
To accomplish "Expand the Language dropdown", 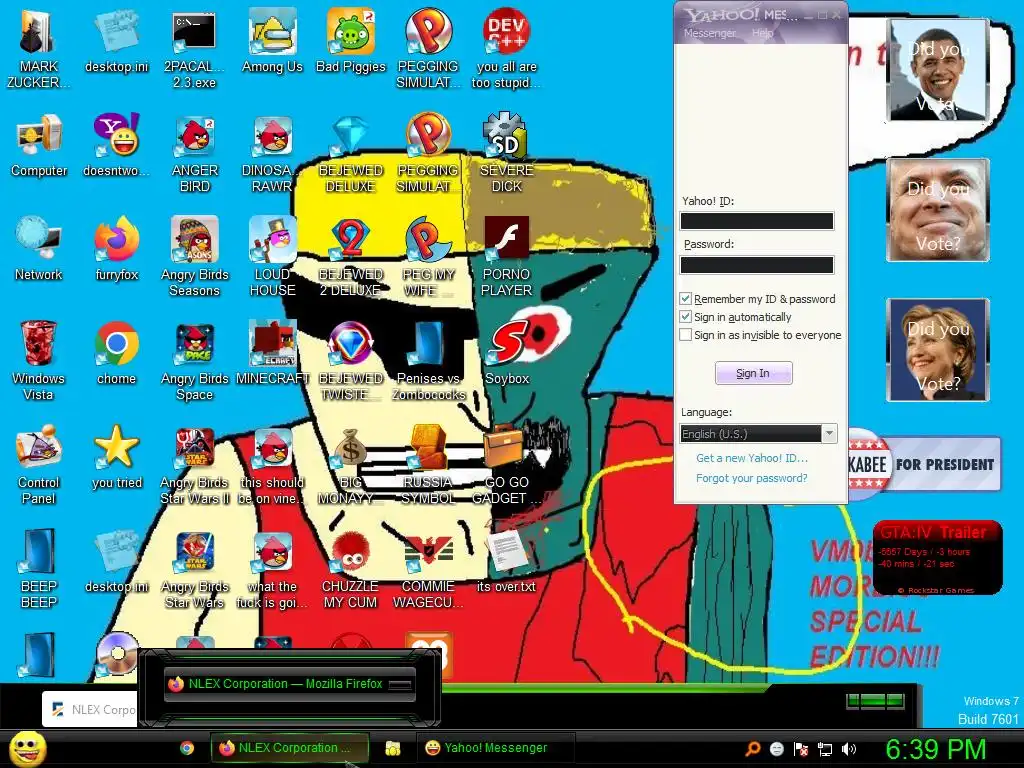I will (829, 434).
